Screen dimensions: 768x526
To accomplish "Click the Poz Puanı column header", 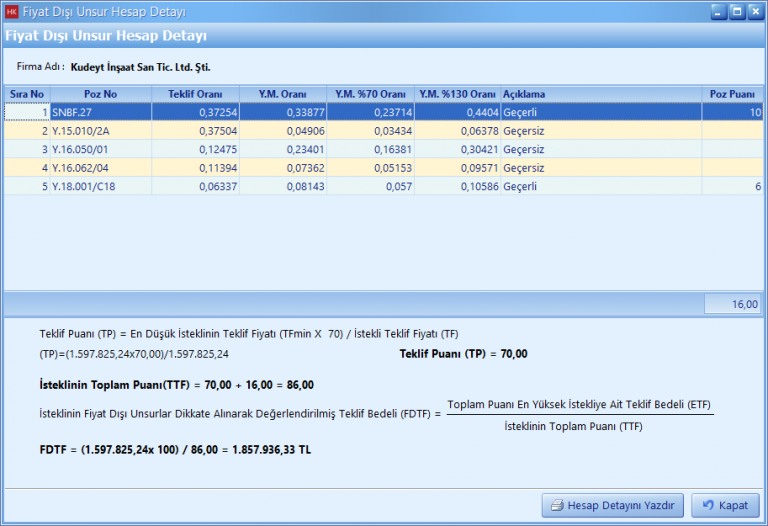I will coord(731,94).
